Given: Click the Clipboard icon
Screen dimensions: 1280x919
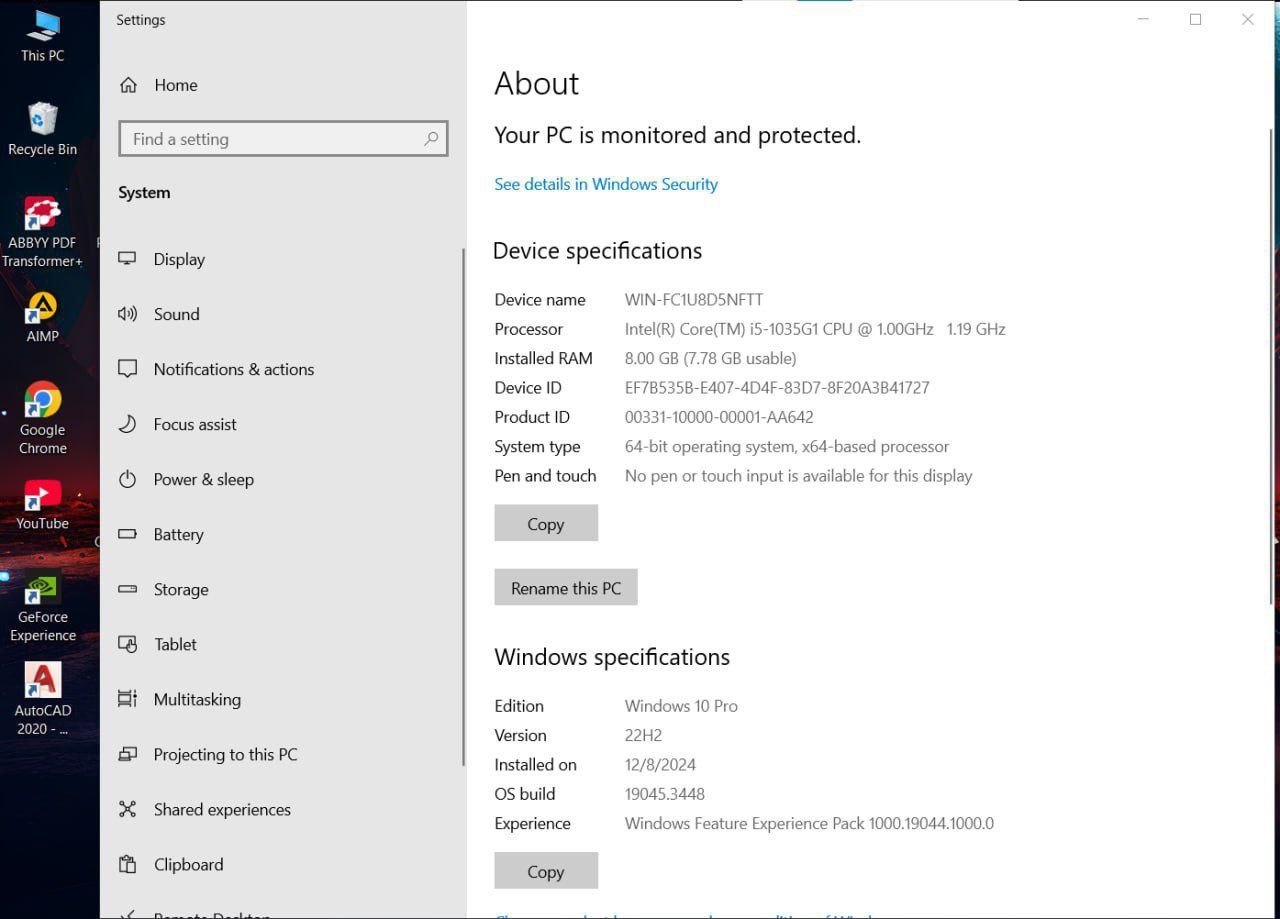Looking at the screenshot, I should point(127,864).
